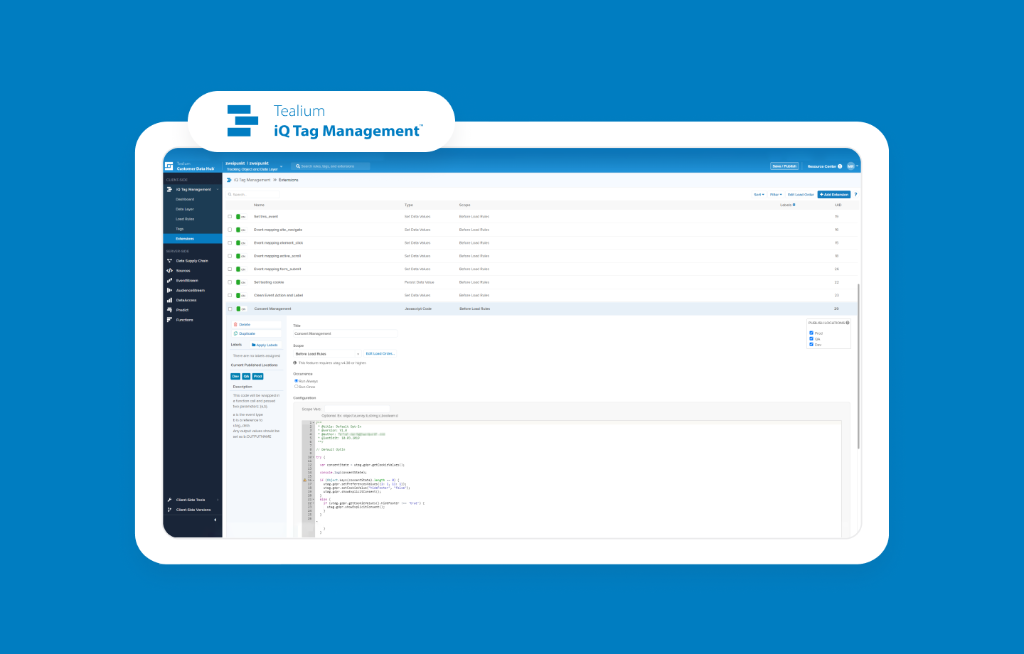Click the breadcrumb iQ Tag Management icon
This screenshot has width=1024, height=654.
tap(229, 180)
